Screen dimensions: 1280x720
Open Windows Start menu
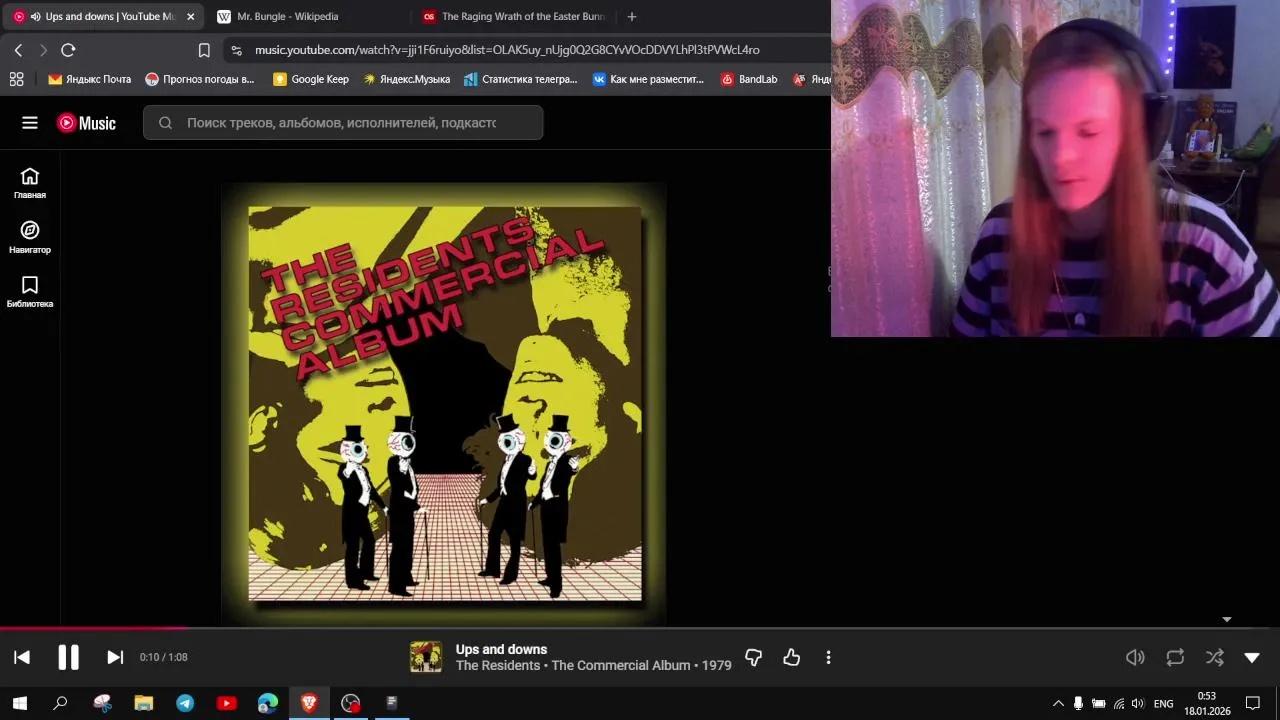point(19,703)
